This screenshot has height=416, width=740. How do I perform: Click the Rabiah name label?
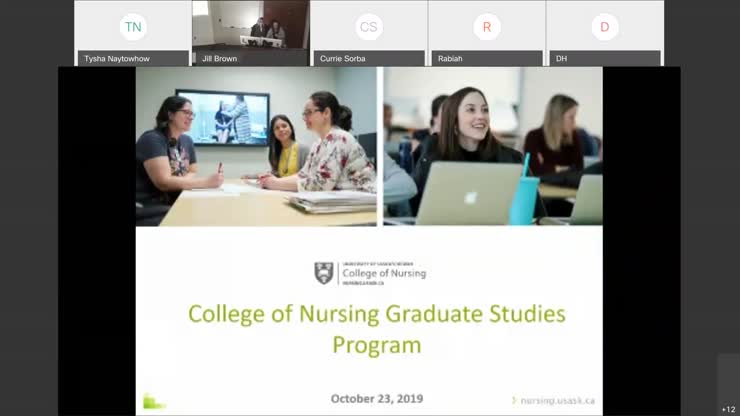[x=450, y=59]
